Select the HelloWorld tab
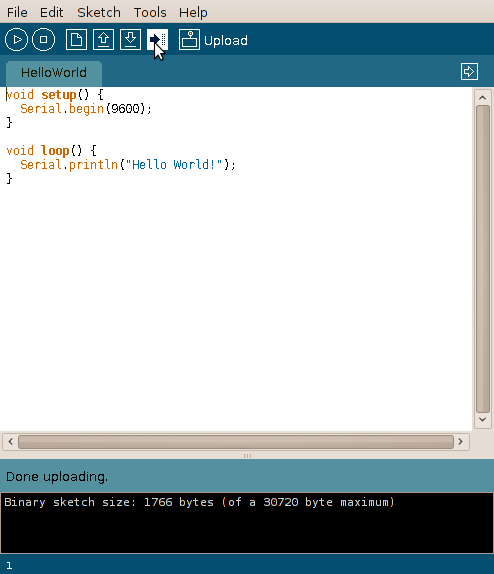Image resolution: width=494 pixels, height=574 pixels. tap(54, 73)
